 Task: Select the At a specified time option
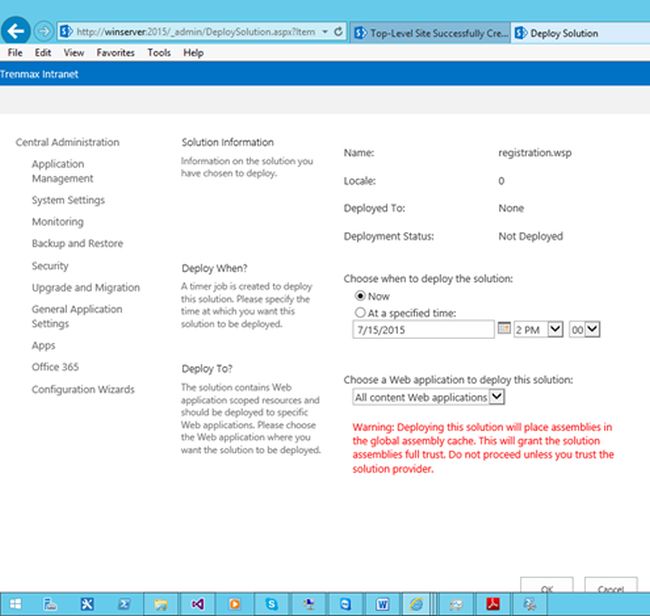[360, 313]
